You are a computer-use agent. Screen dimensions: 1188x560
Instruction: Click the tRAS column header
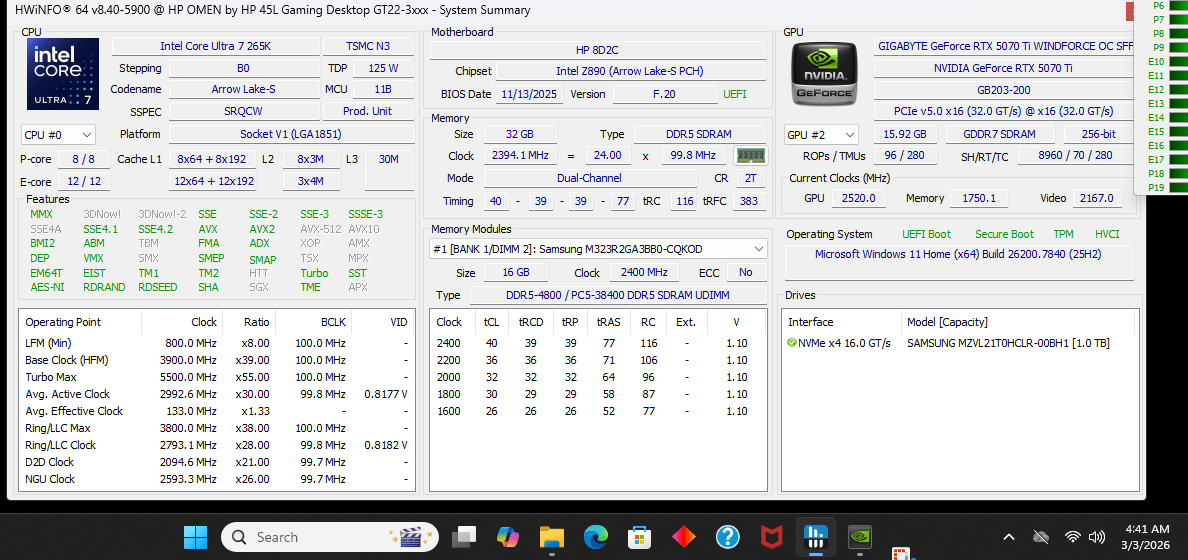[608, 322]
